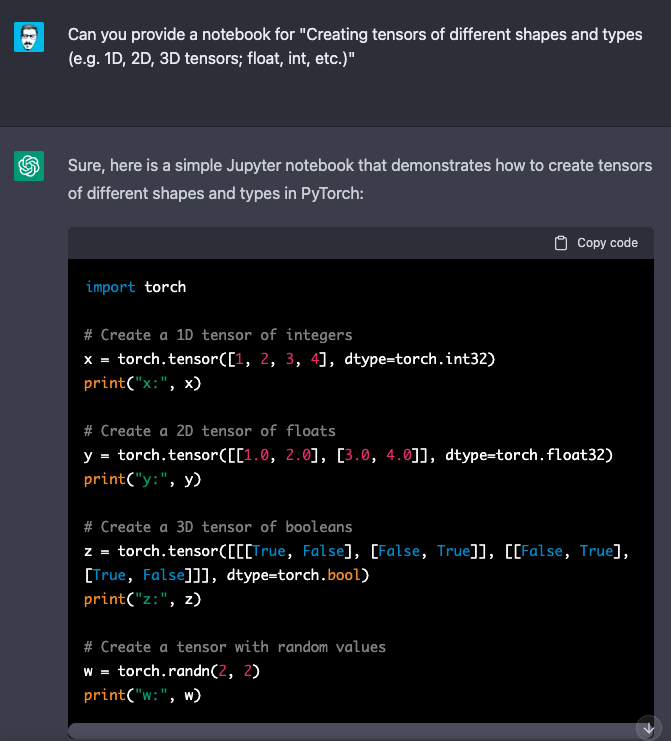Click the line with dtype=torch.float32
The image size is (671, 741).
click(348, 455)
